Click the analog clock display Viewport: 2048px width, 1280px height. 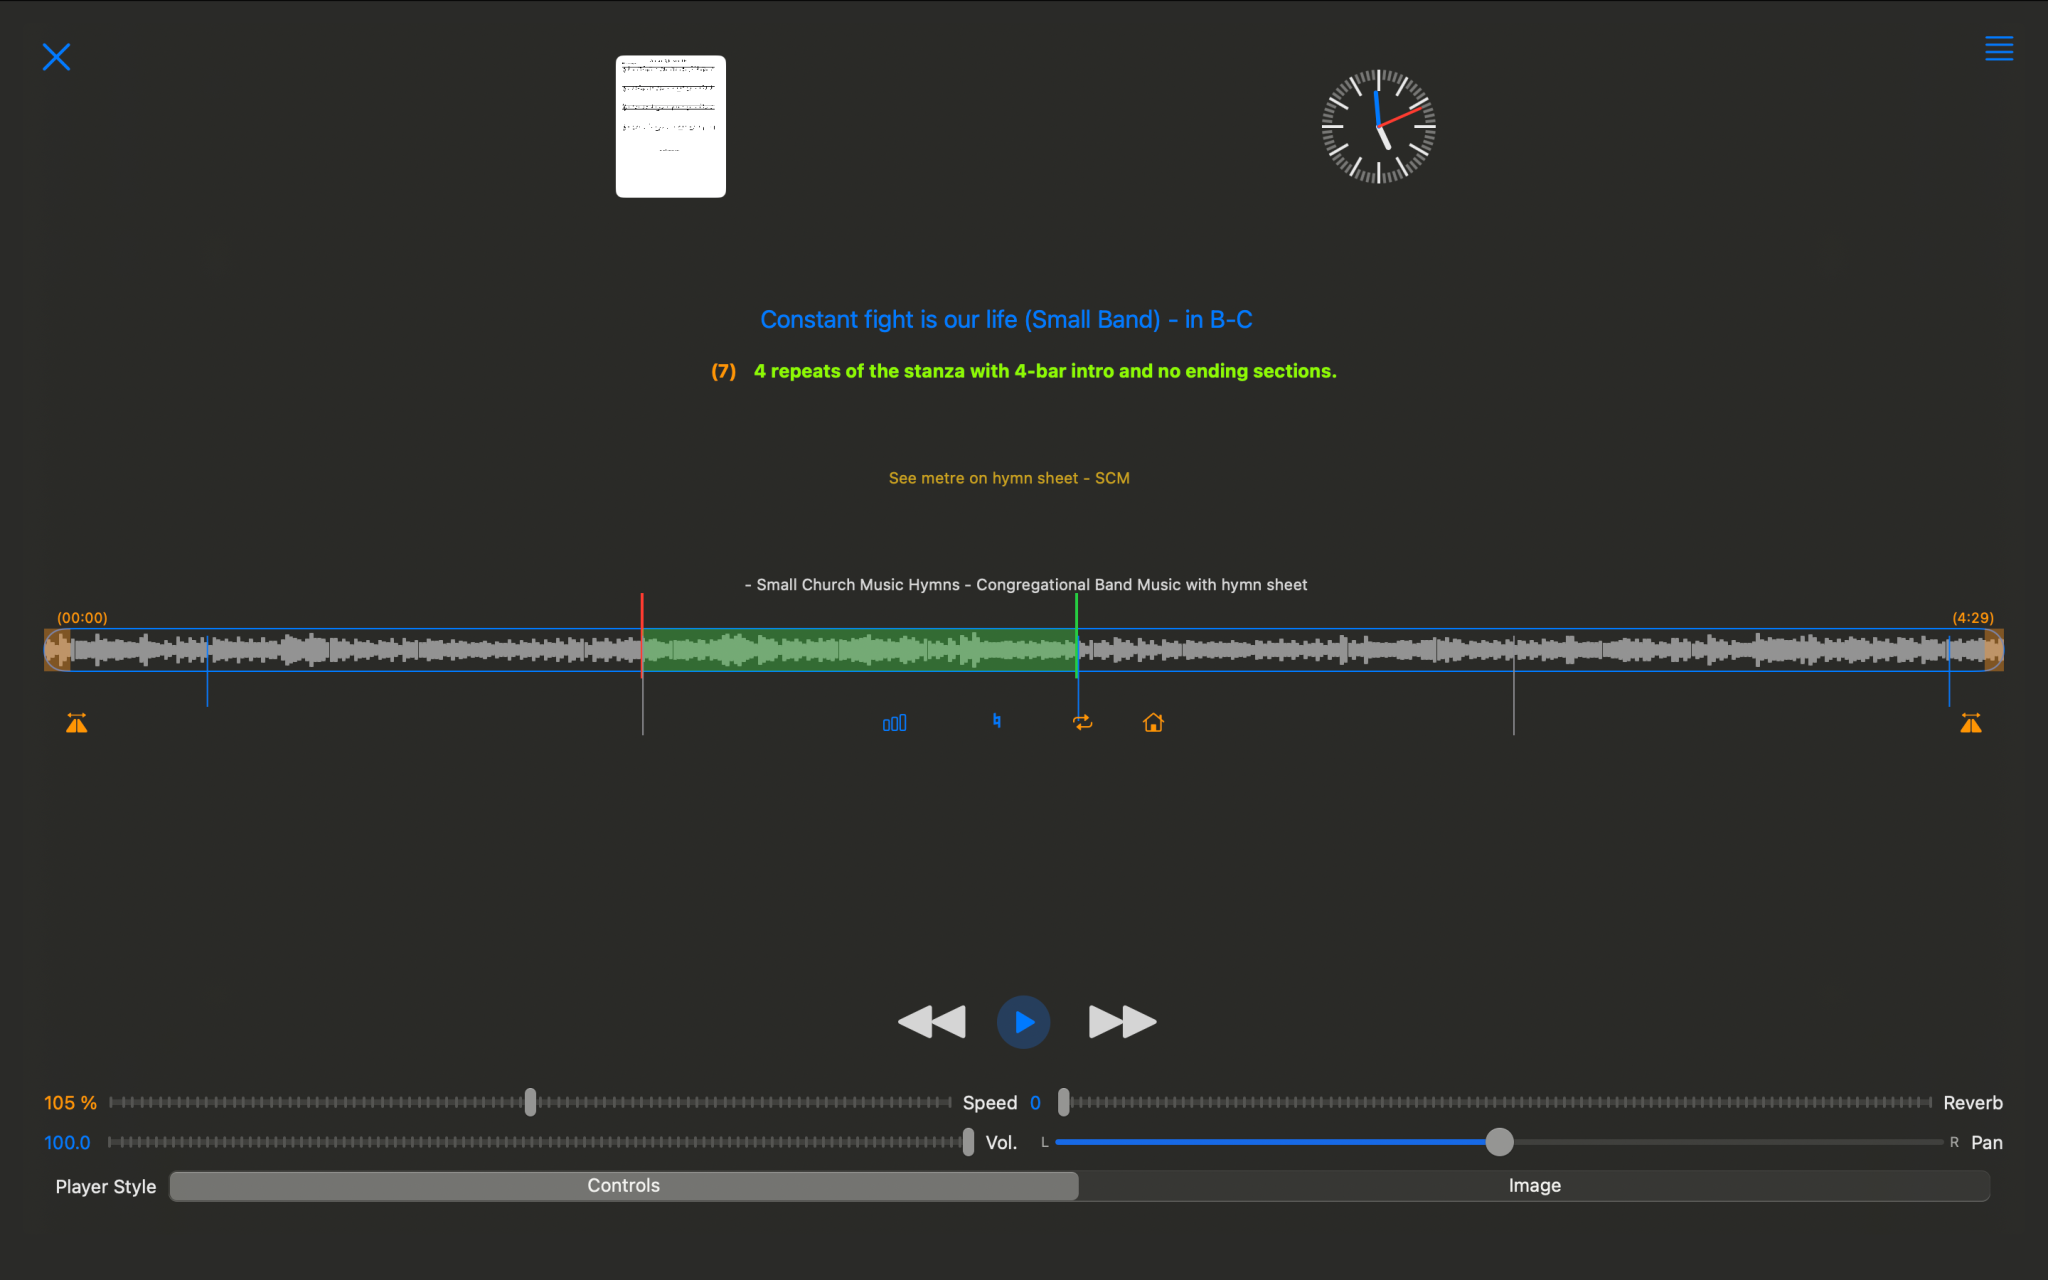(x=1377, y=127)
